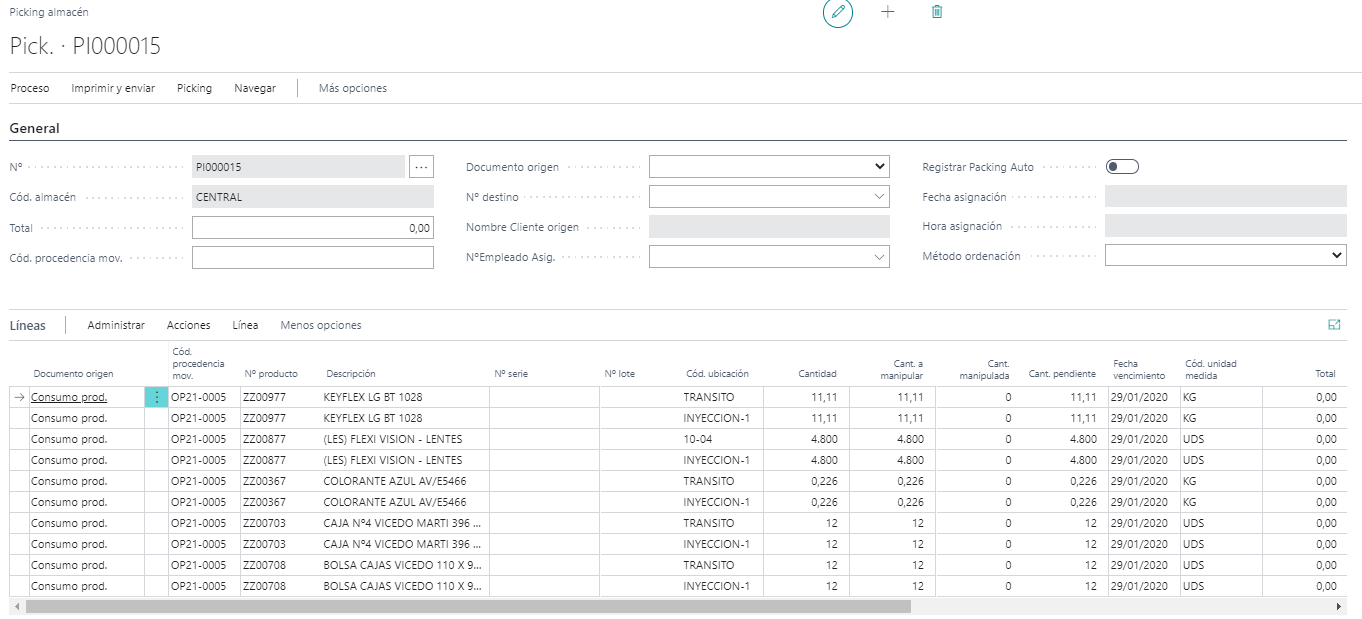The width and height of the screenshot is (1362, 619).
Task: Open Imprimir y enviar menu
Action: pyautogui.click(x=113, y=88)
